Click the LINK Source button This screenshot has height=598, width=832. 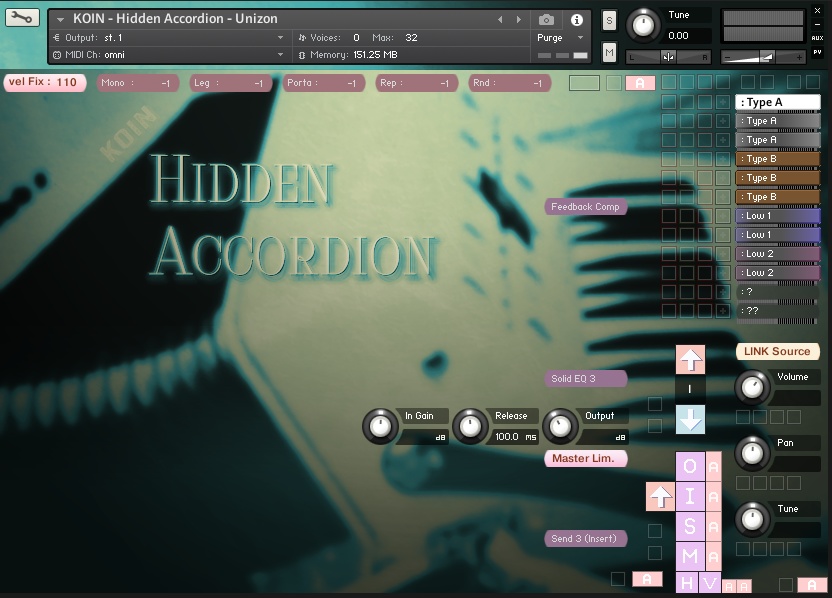[x=777, y=351]
